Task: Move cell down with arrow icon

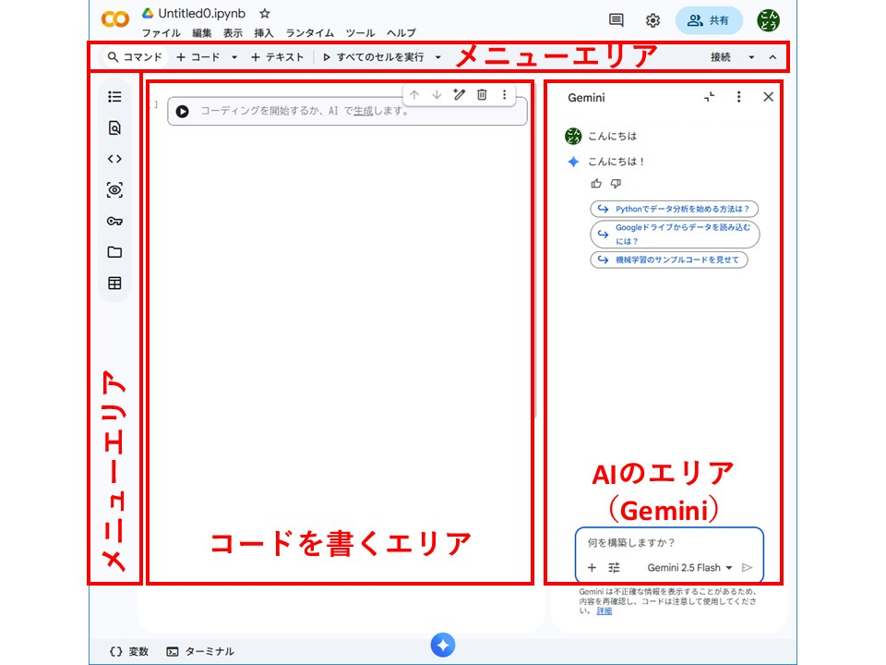Action: pyautogui.click(x=437, y=95)
